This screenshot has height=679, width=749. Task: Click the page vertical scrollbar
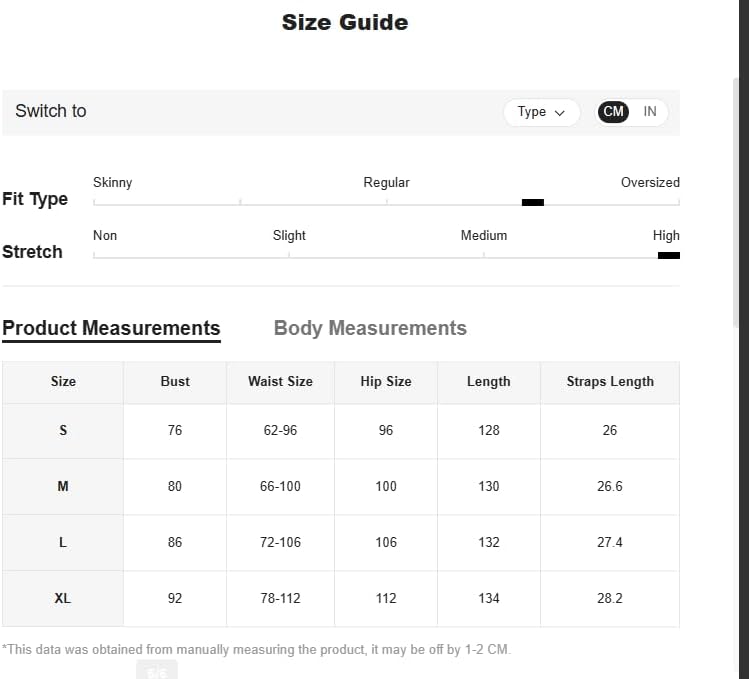(x=736, y=201)
